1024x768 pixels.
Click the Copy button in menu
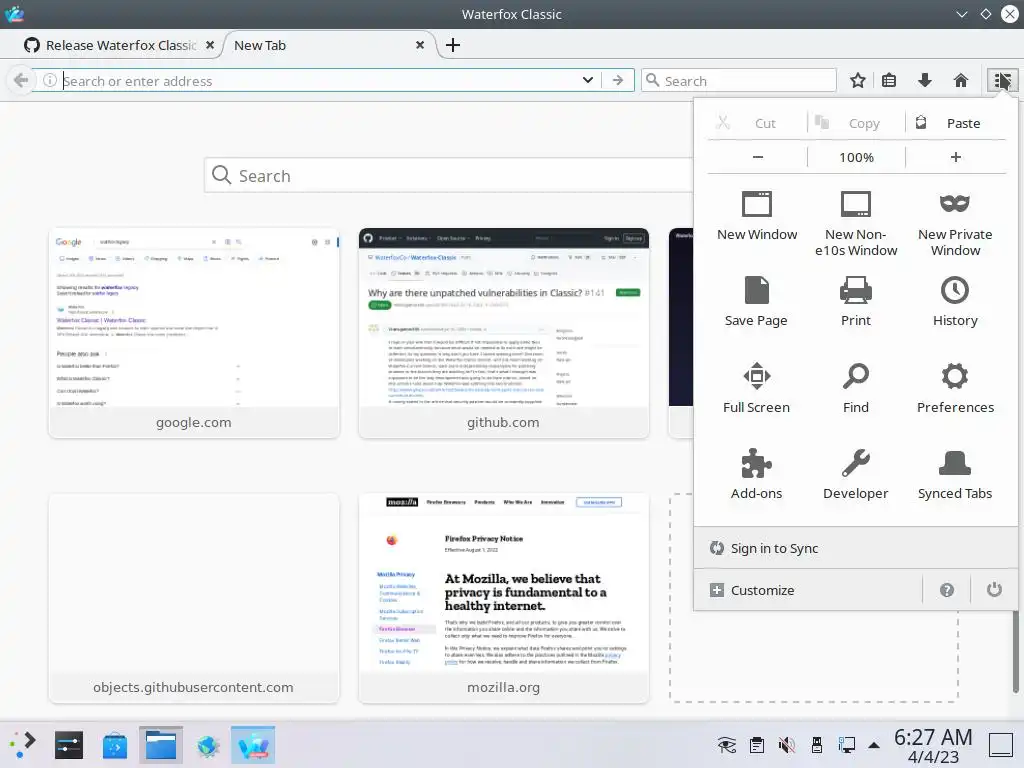pyautogui.click(x=856, y=123)
